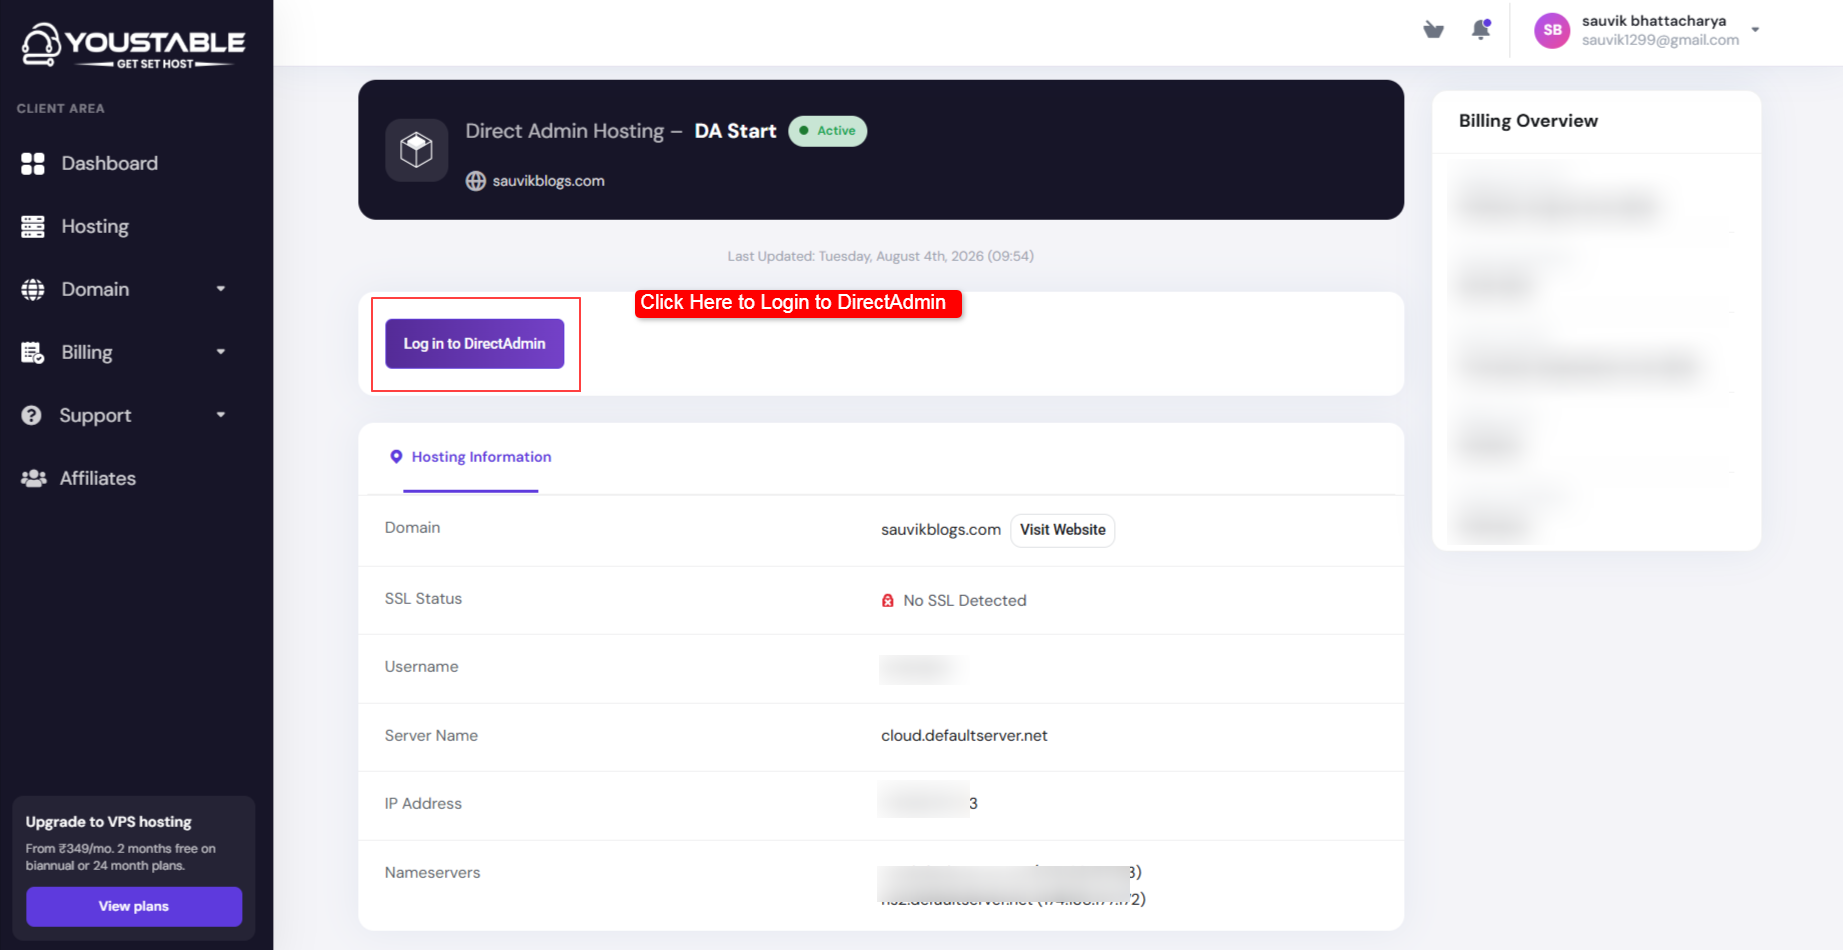Open Affiliates in the sidebar
This screenshot has width=1843, height=950.
pyautogui.click(x=98, y=479)
